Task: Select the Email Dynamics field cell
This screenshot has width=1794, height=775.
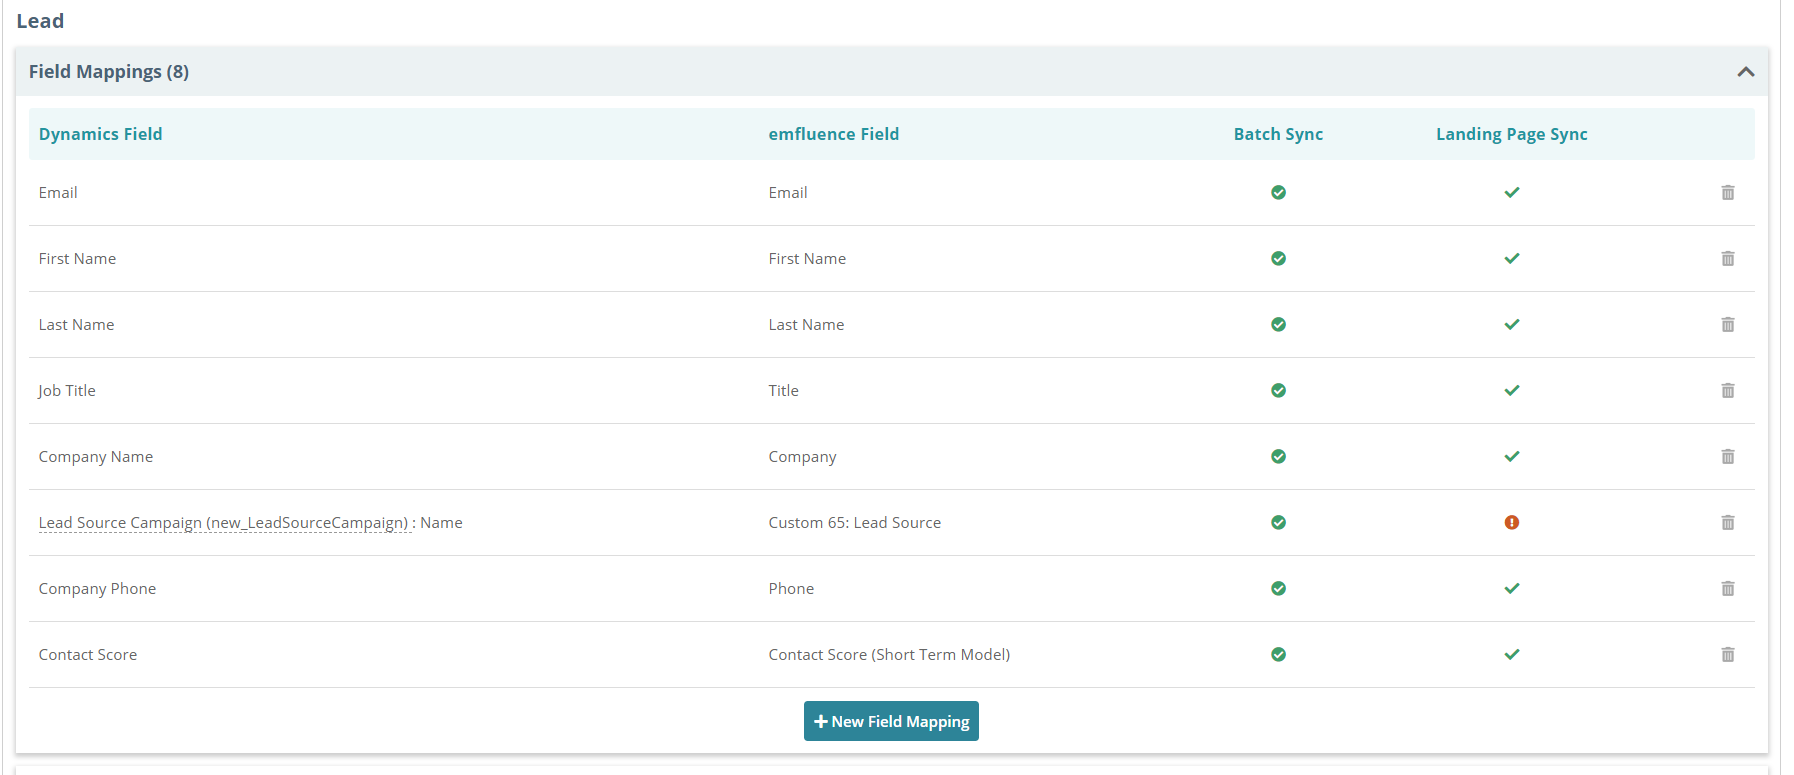Action: [58, 192]
